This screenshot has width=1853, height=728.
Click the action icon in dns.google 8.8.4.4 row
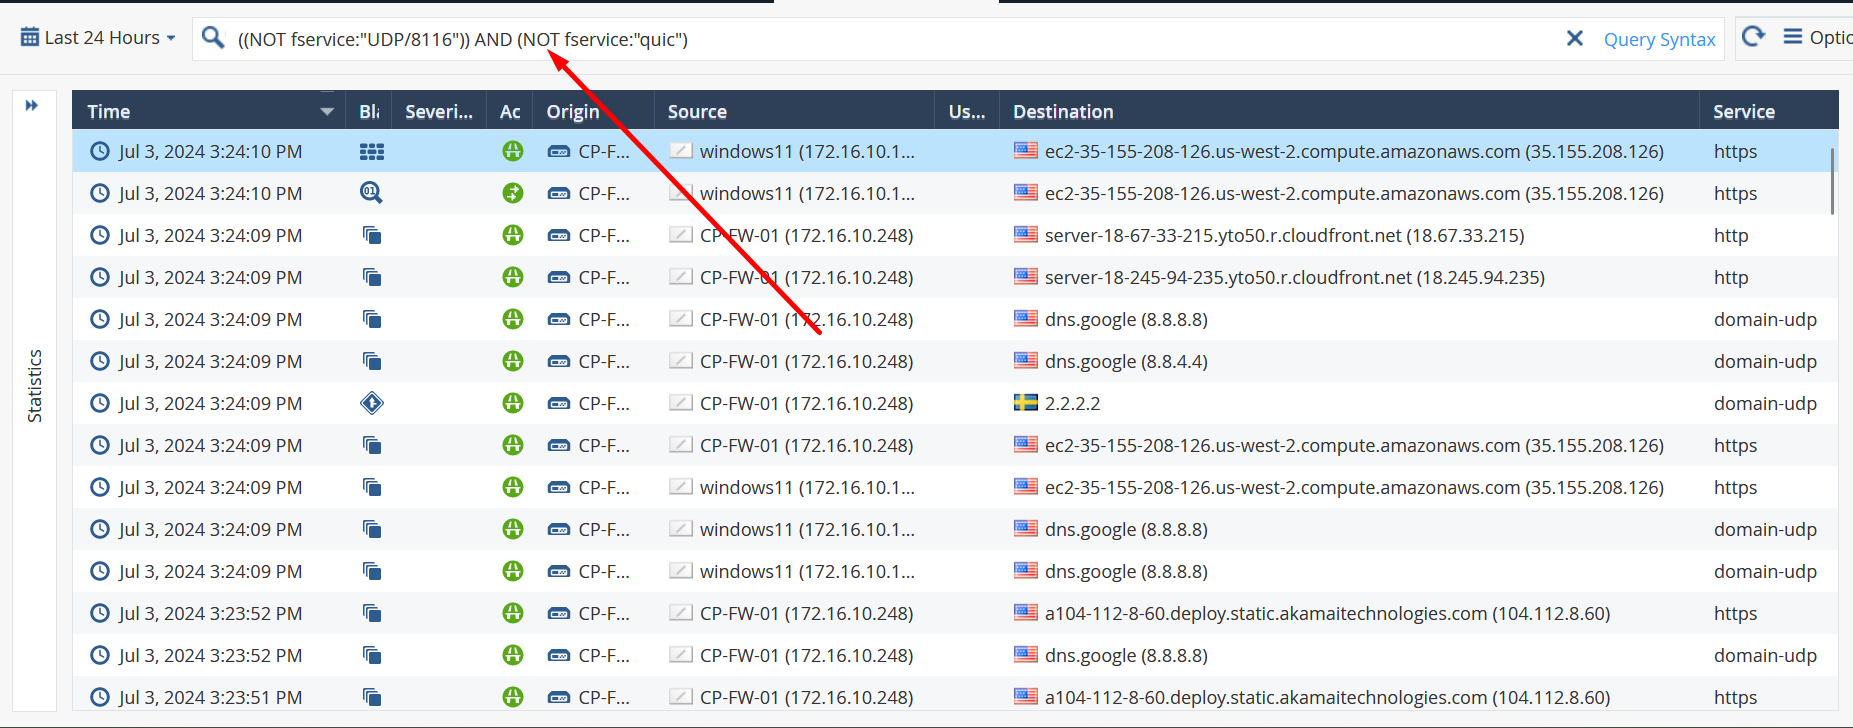pos(513,361)
